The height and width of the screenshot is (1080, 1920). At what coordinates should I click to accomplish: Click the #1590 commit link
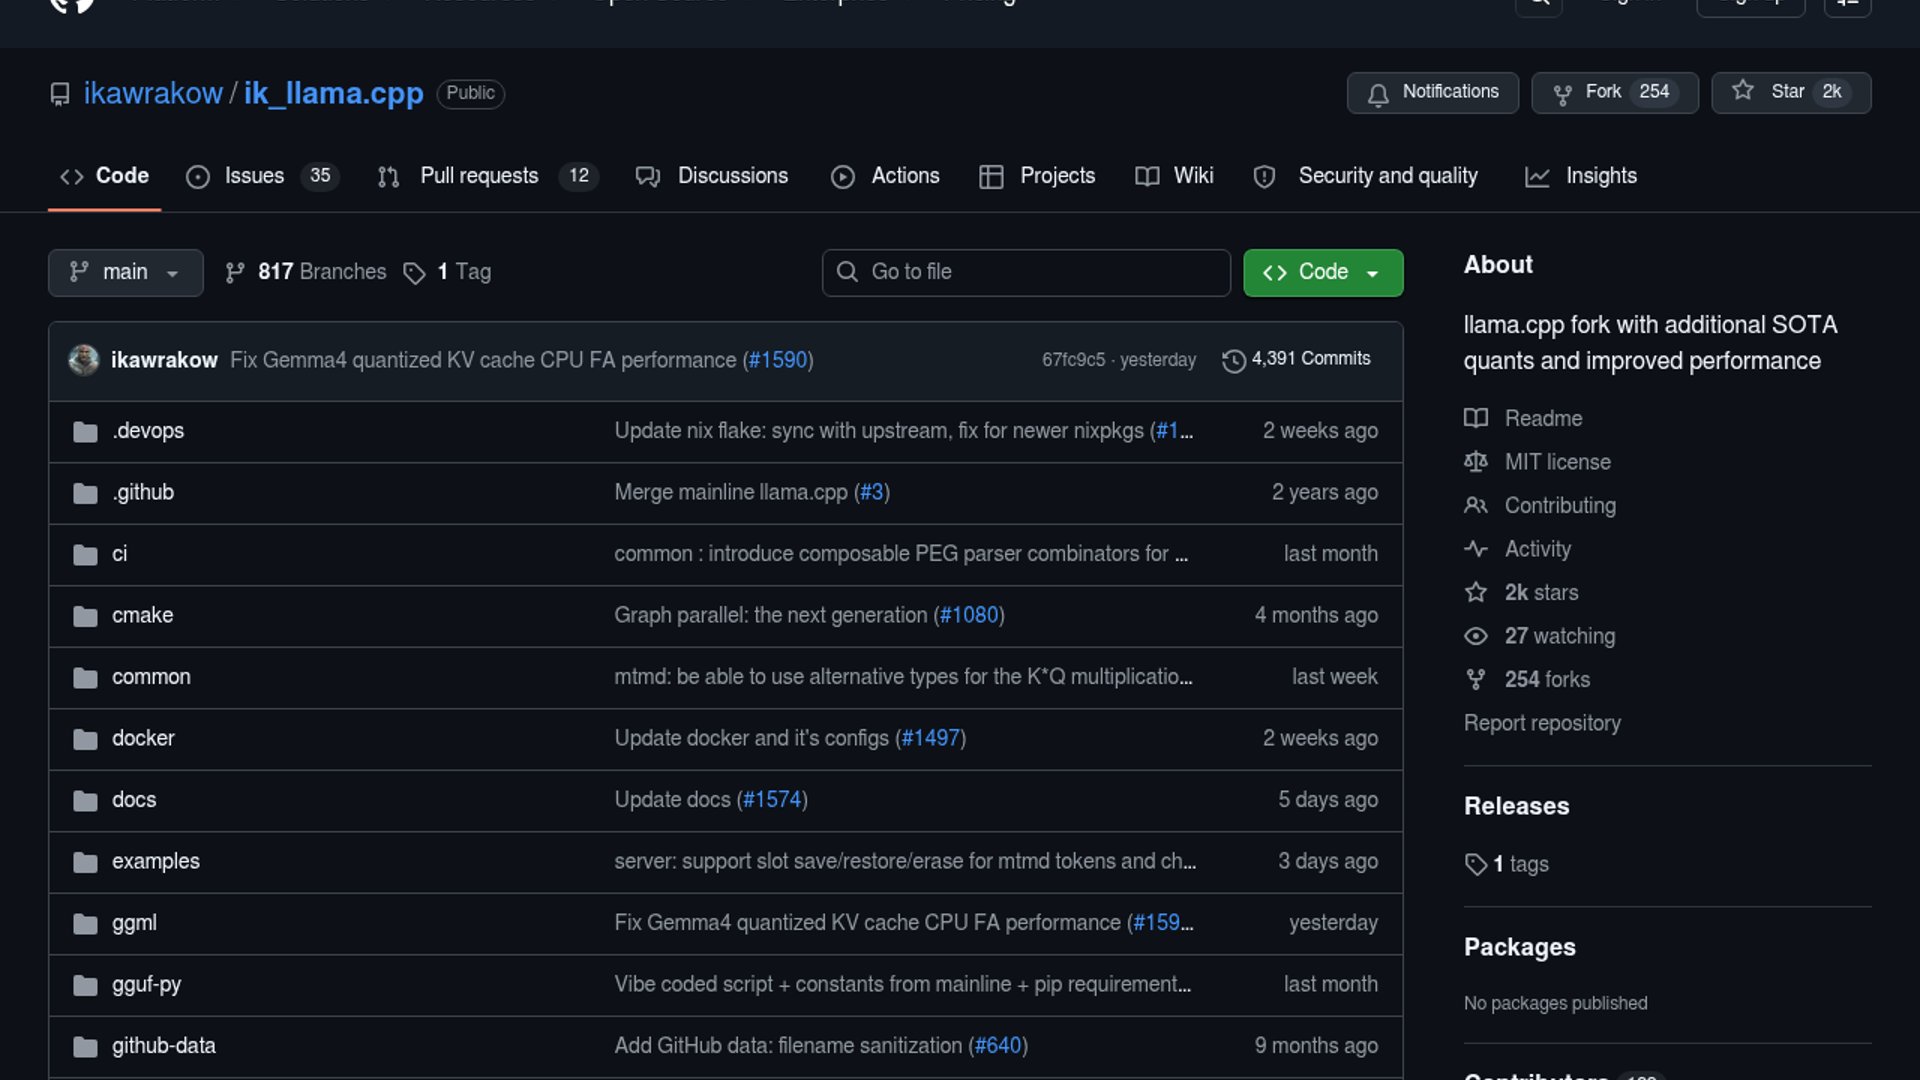(x=777, y=360)
